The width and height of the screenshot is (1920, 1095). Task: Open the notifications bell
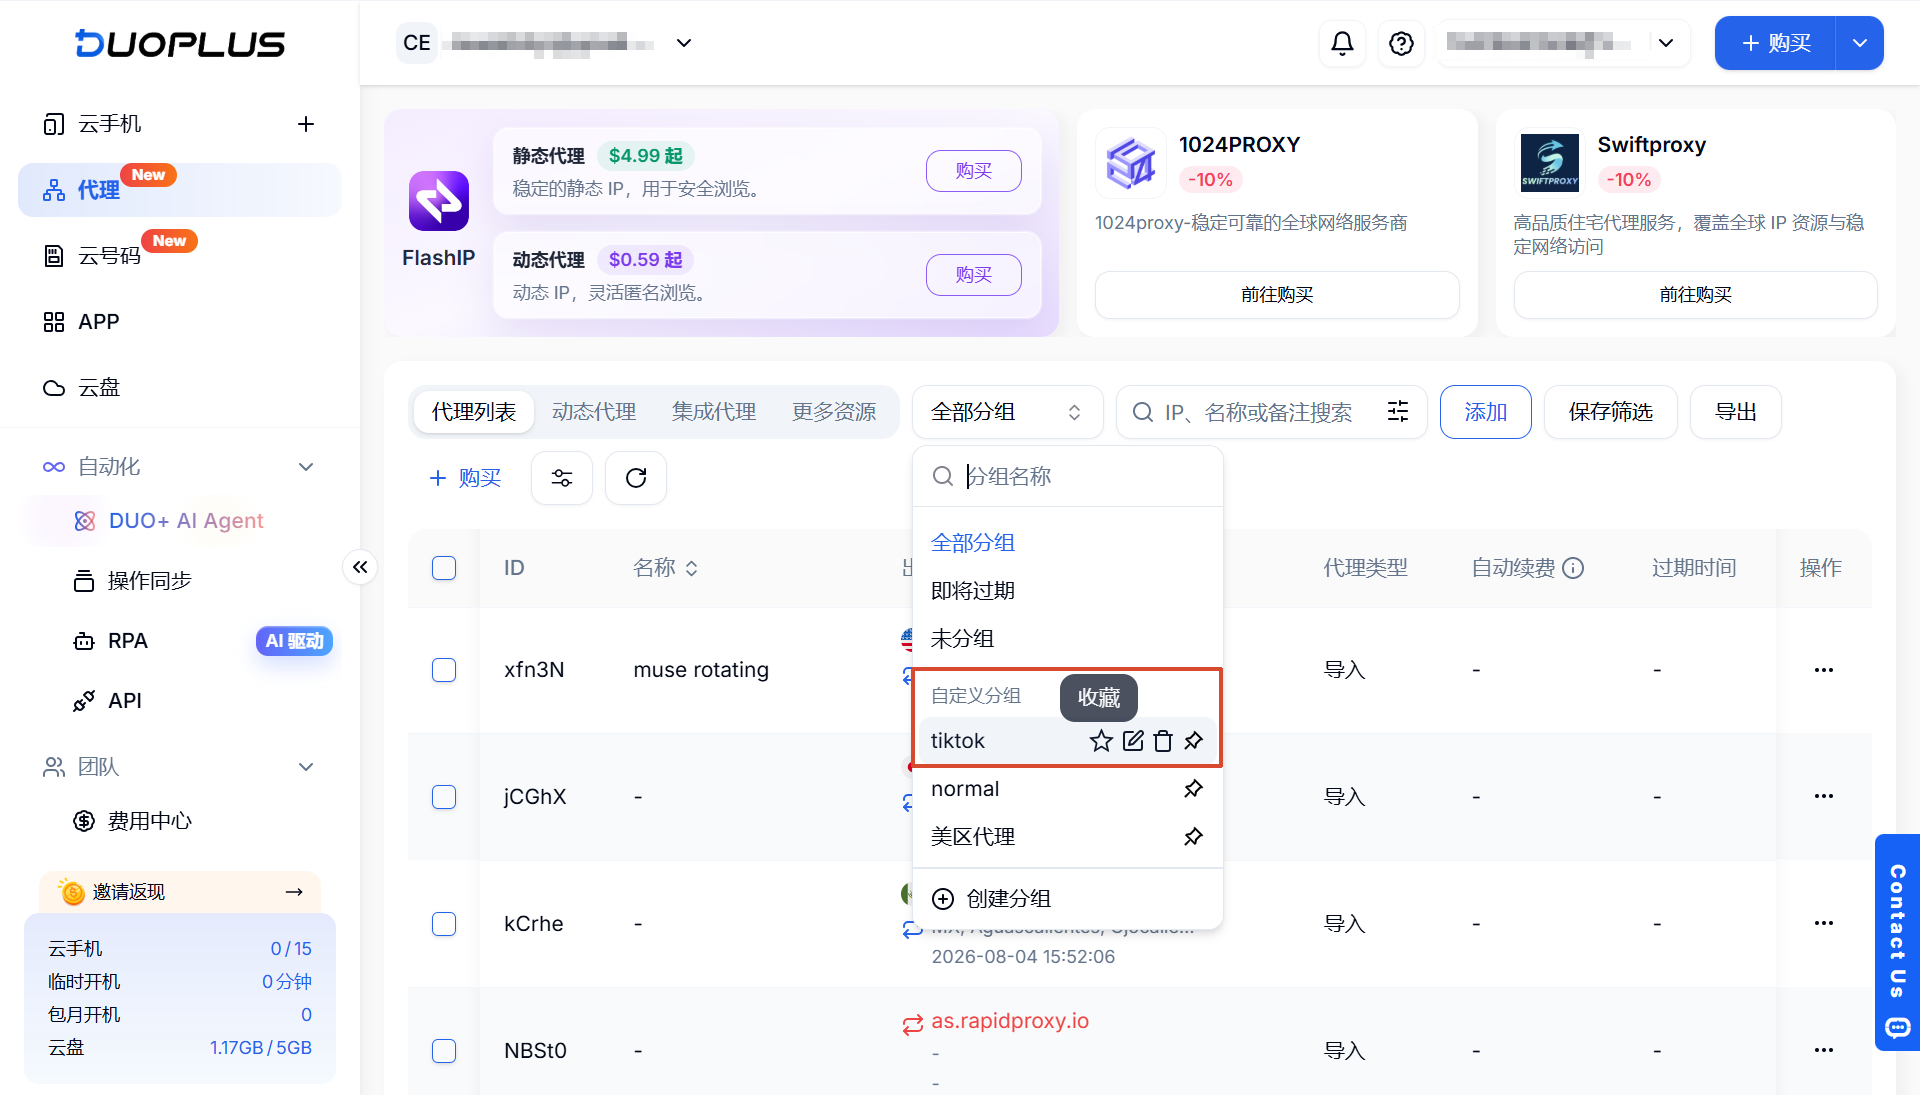click(1342, 43)
